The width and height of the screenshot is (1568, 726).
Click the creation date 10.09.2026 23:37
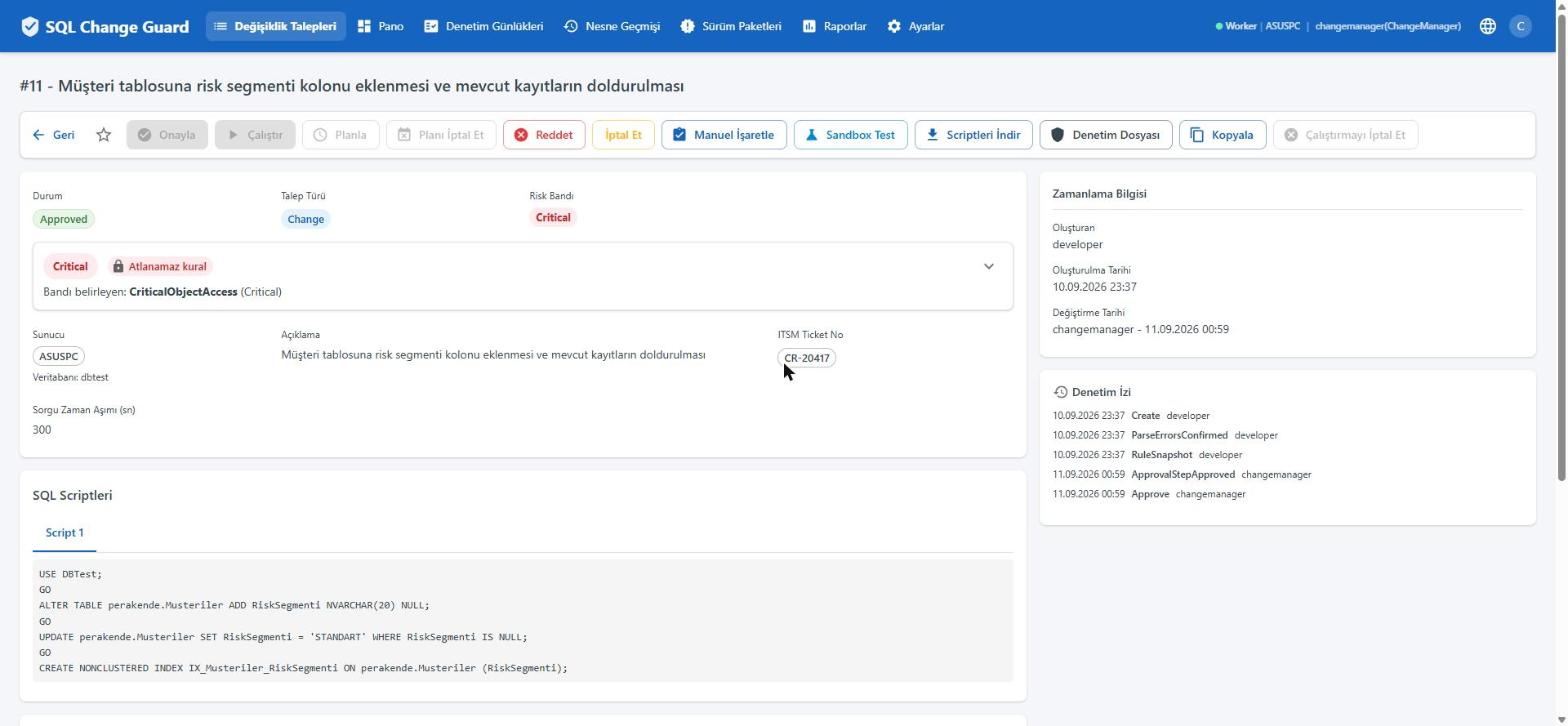tap(1094, 287)
